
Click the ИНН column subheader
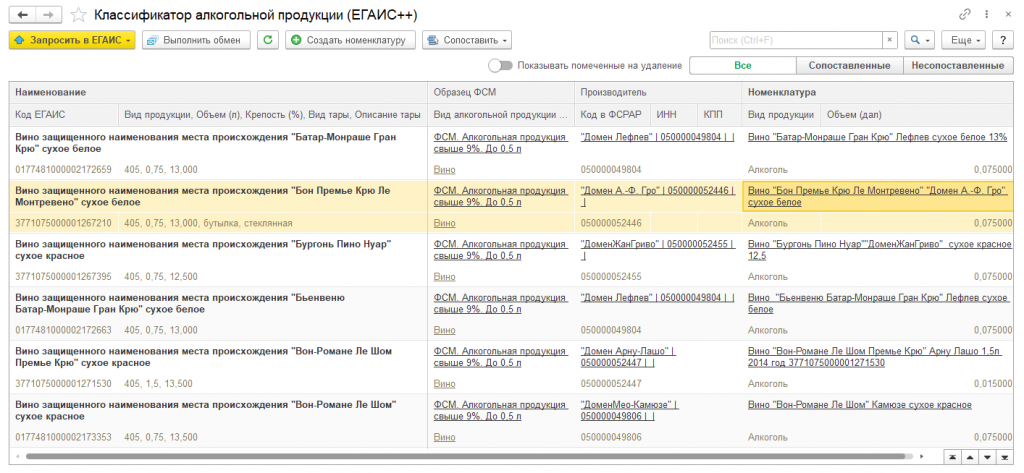coord(674,115)
